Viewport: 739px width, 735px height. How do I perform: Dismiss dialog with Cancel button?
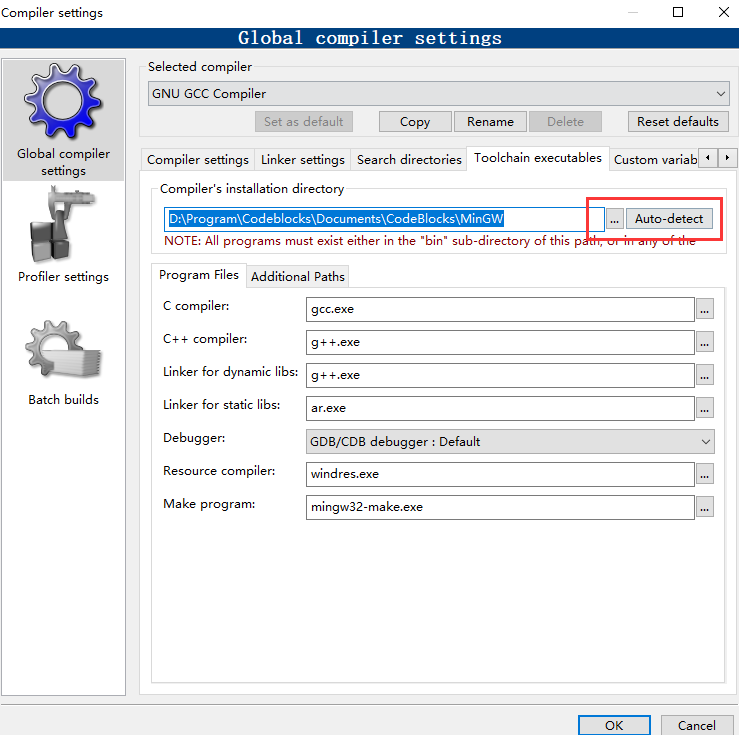tap(697, 725)
